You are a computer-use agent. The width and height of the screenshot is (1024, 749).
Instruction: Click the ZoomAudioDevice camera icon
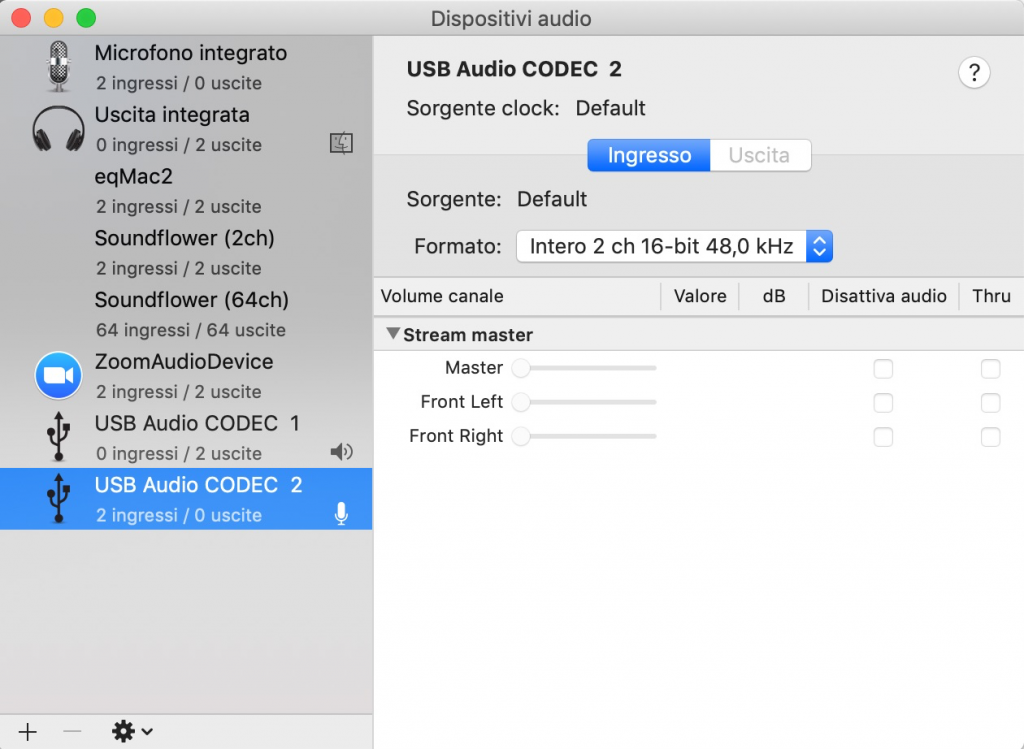(59, 376)
